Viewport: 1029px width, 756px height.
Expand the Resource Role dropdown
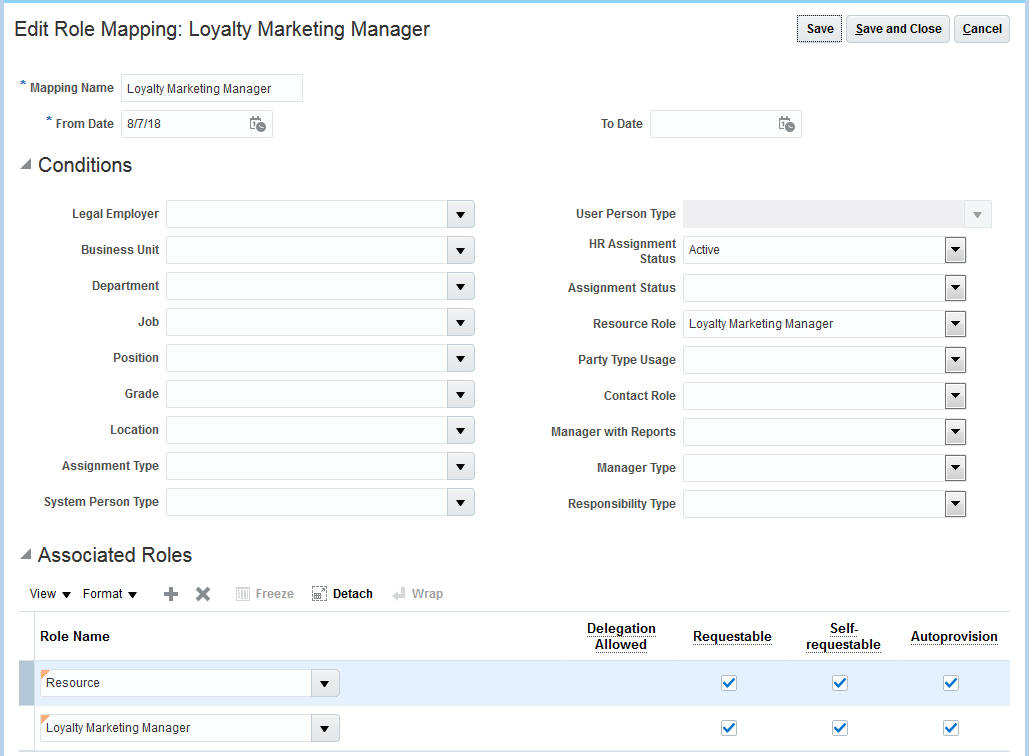point(955,324)
